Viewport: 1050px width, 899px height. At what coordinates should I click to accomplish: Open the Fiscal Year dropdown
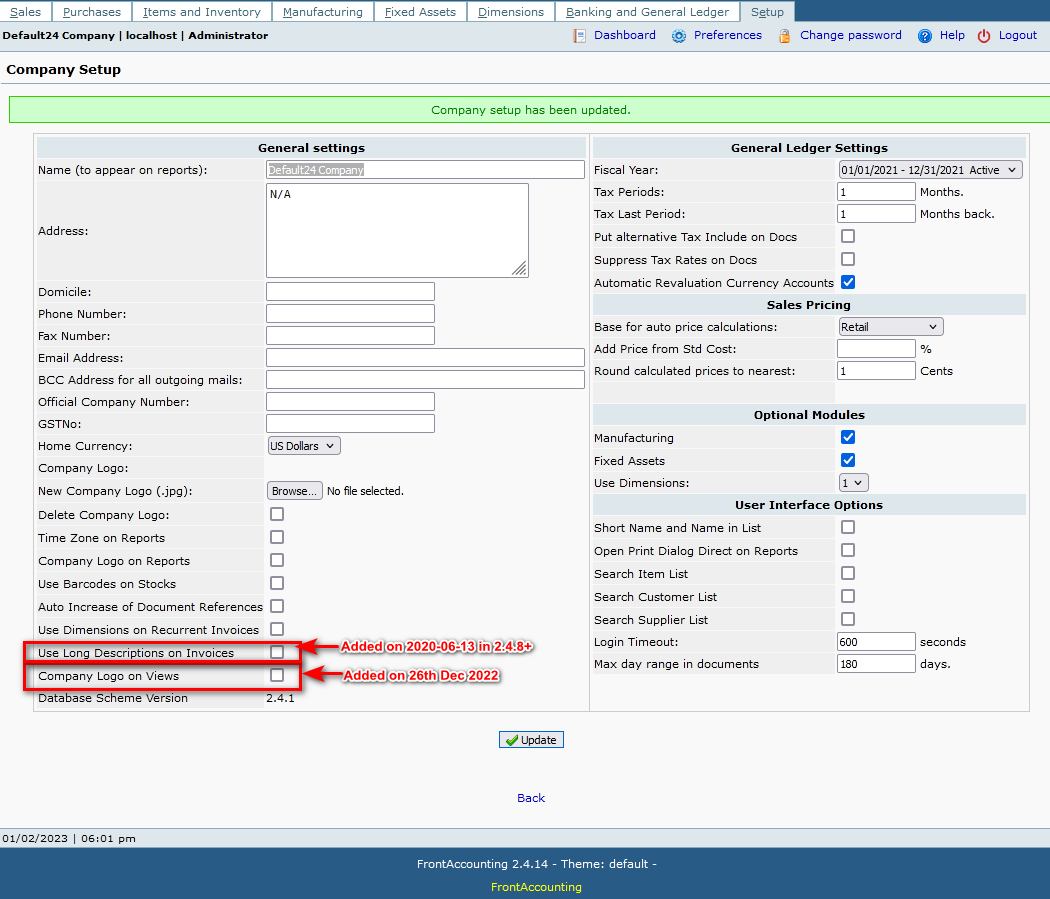coord(930,170)
